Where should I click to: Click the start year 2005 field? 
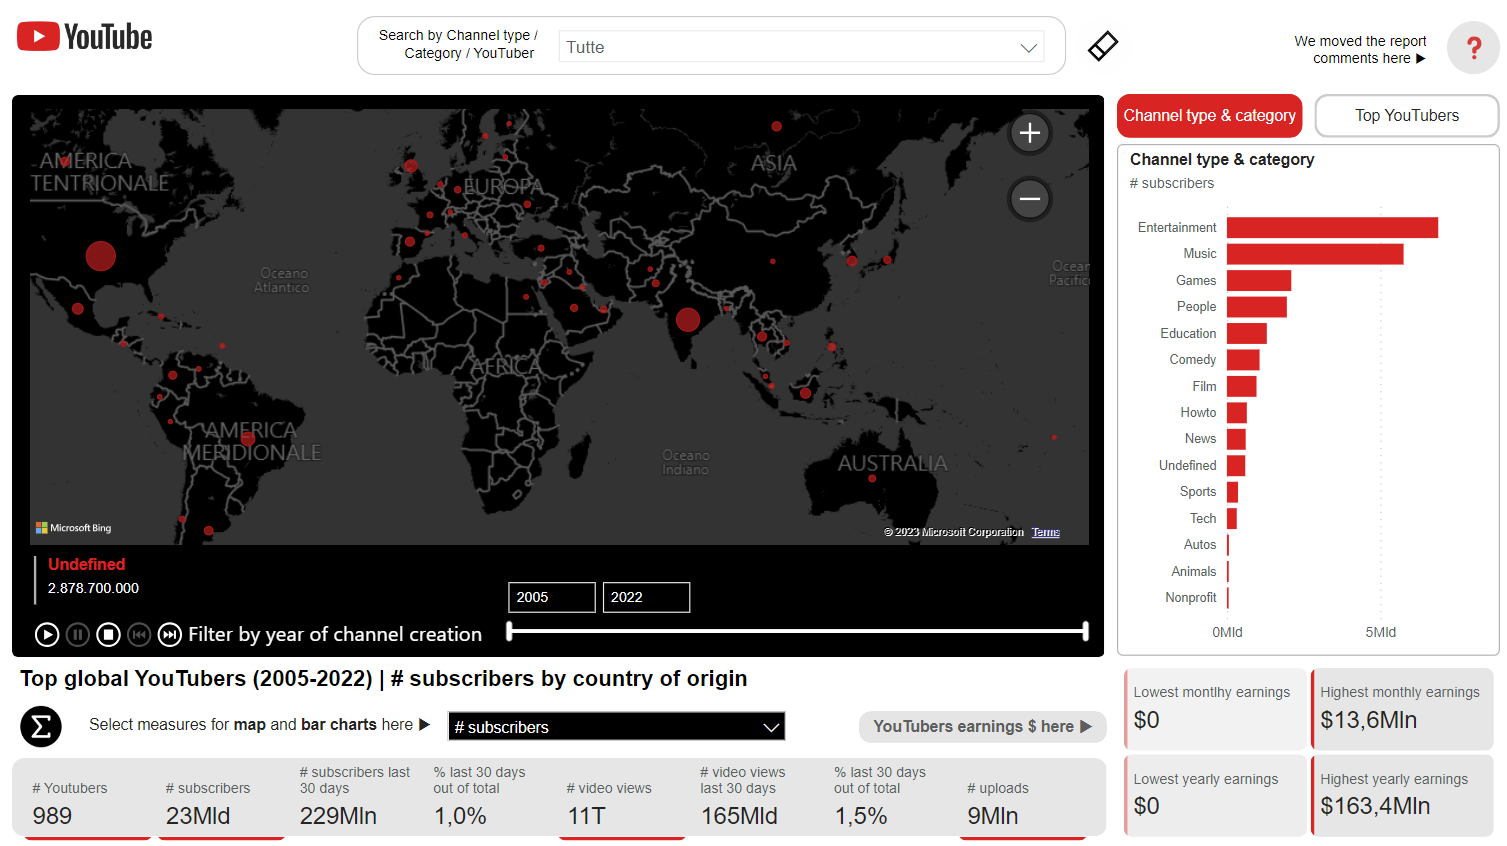click(551, 597)
